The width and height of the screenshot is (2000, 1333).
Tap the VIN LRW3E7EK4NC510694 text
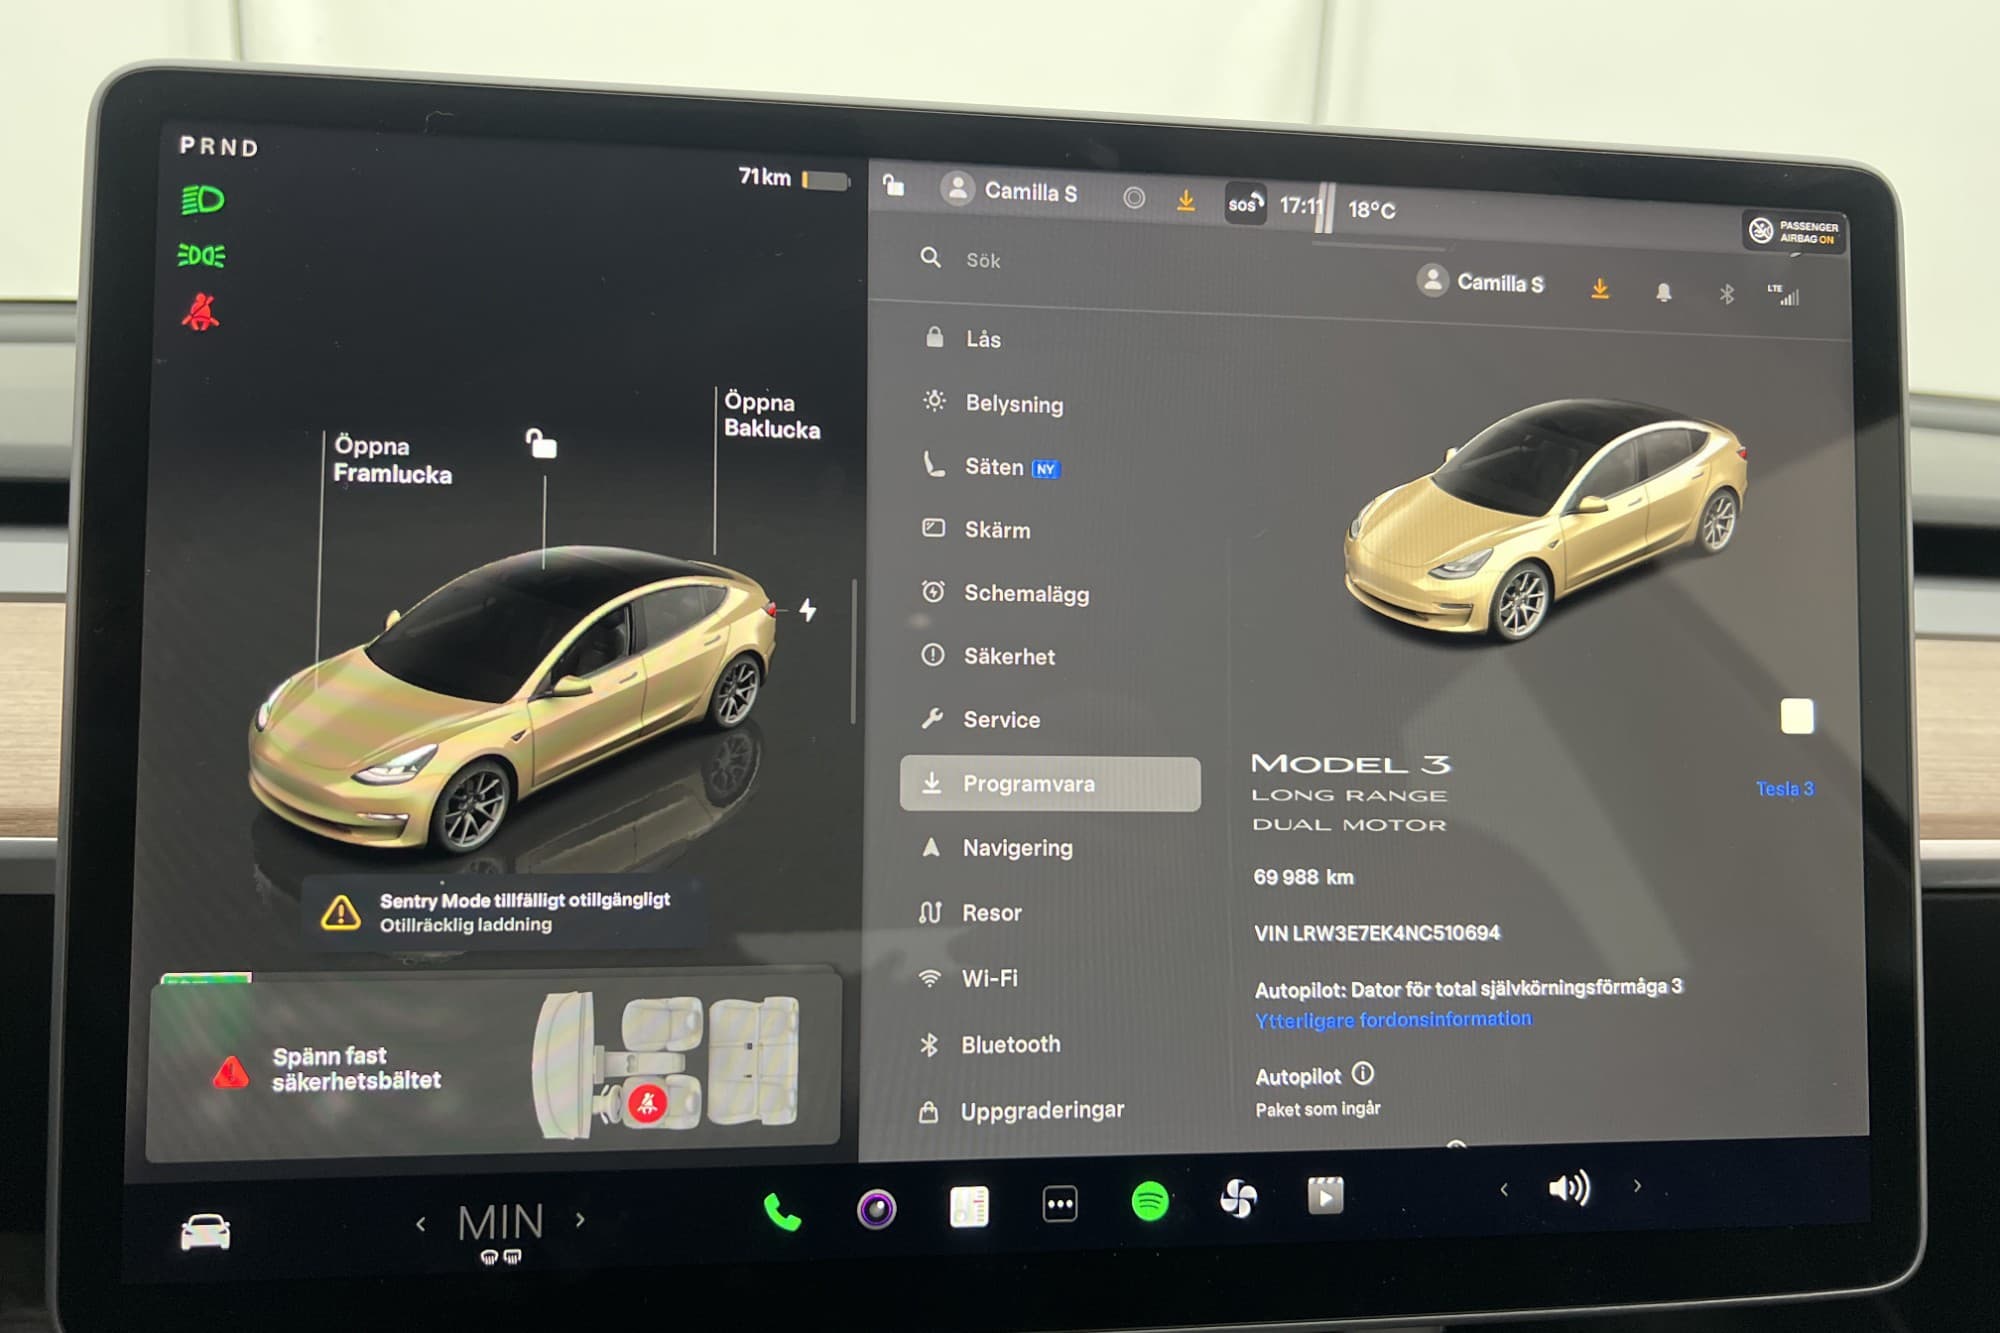(1377, 933)
